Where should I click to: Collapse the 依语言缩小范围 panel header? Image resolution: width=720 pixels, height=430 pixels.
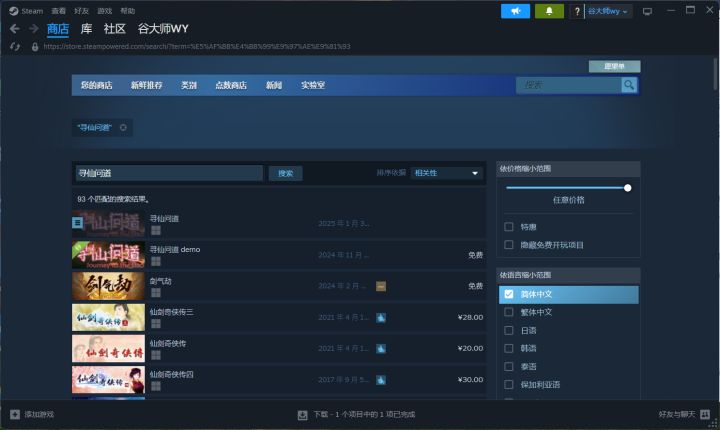coord(568,275)
